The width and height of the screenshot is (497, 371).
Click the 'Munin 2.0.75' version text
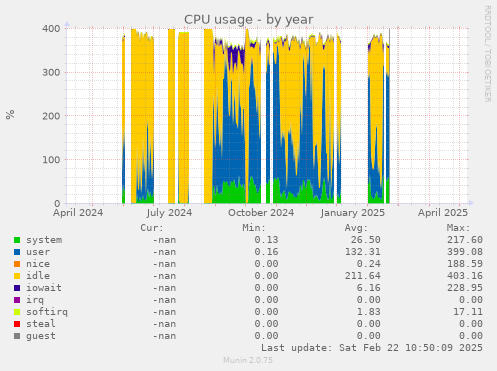point(248,360)
